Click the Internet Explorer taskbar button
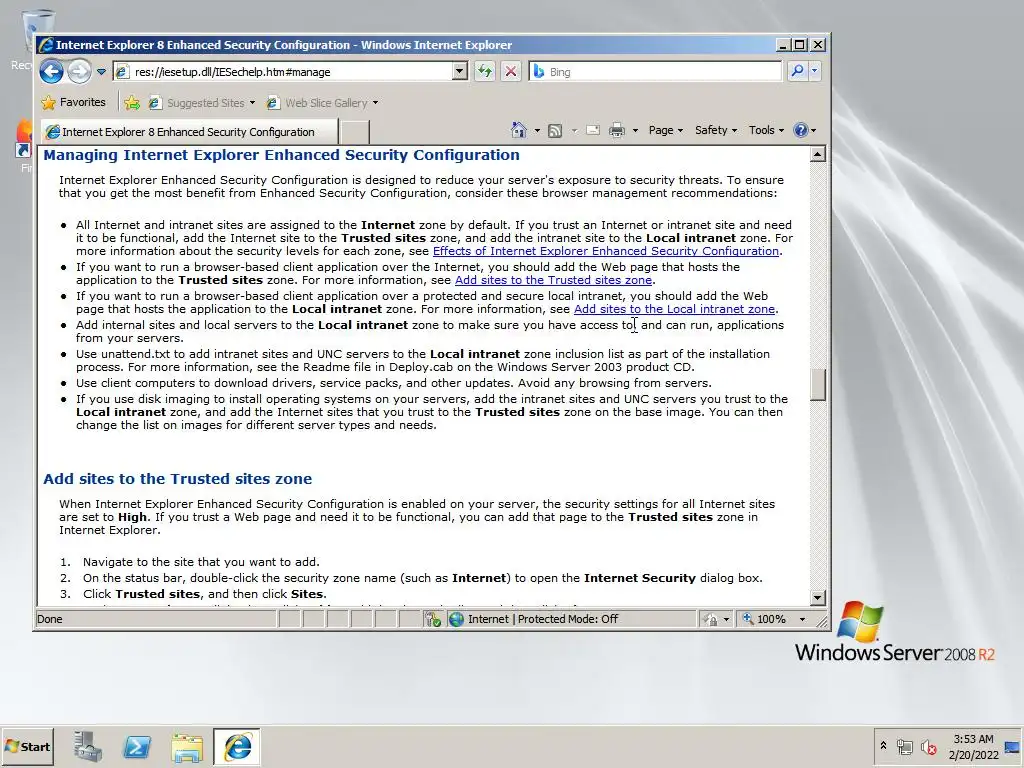The height and width of the screenshot is (768, 1024). pos(236,746)
